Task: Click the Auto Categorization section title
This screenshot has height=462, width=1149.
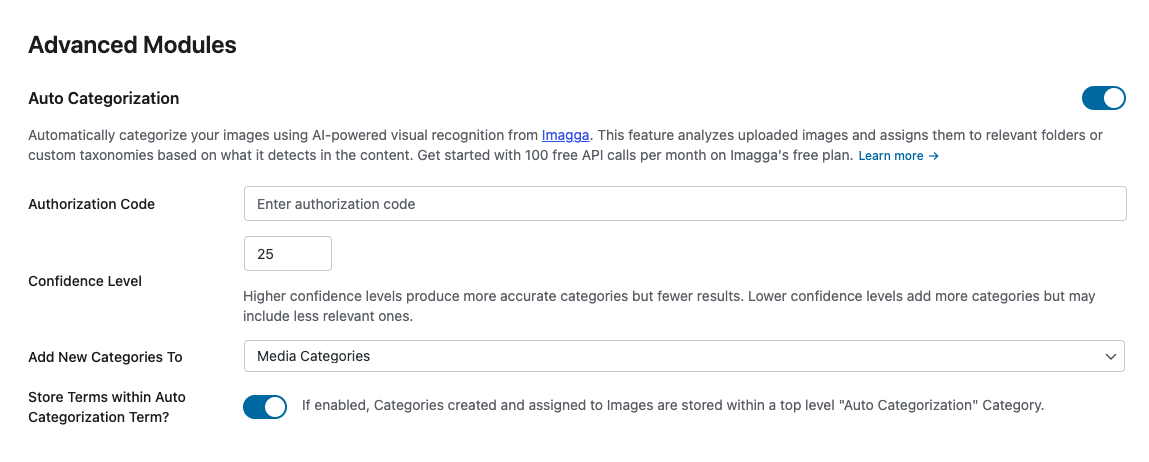Action: click(x=104, y=98)
